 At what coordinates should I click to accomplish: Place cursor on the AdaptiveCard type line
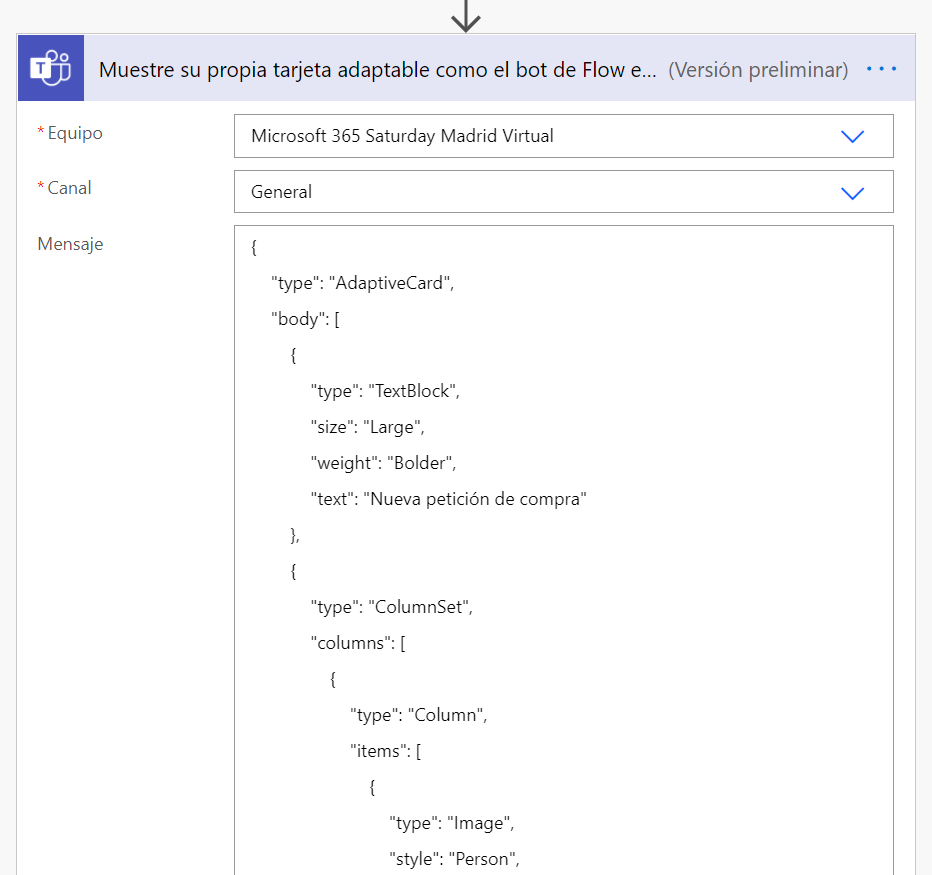[x=362, y=283]
